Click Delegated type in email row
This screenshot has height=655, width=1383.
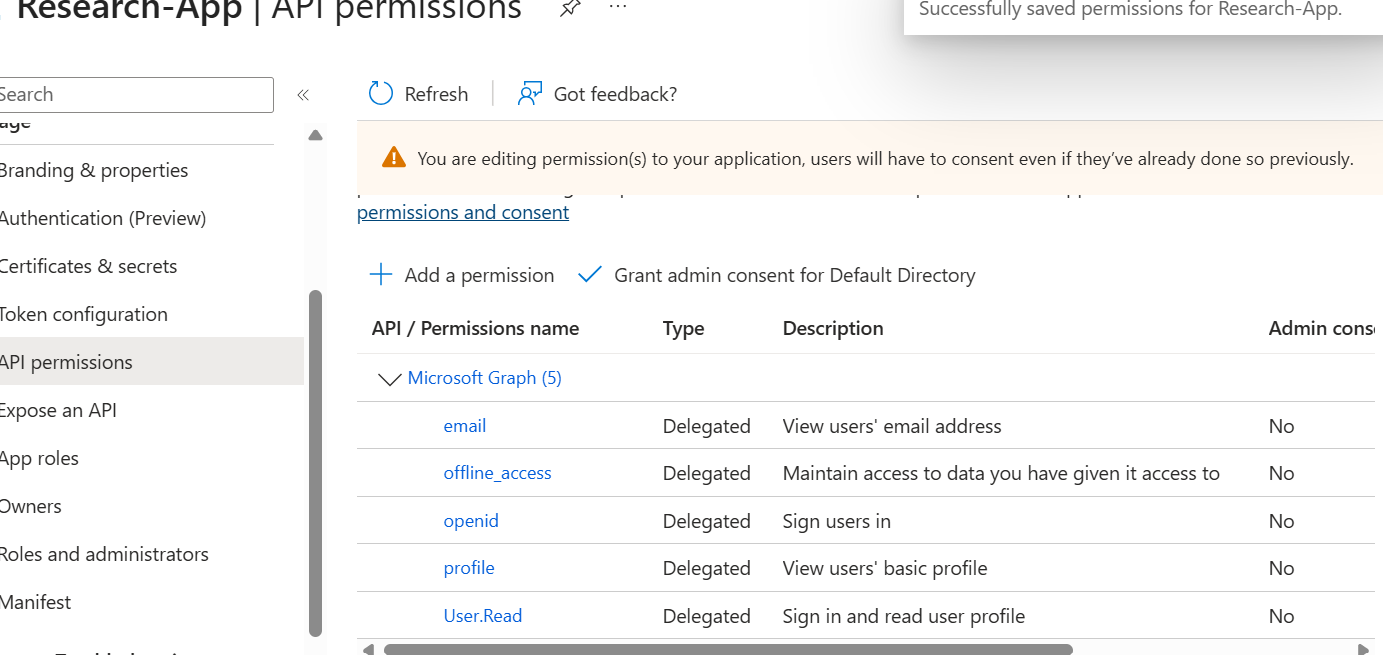706,426
